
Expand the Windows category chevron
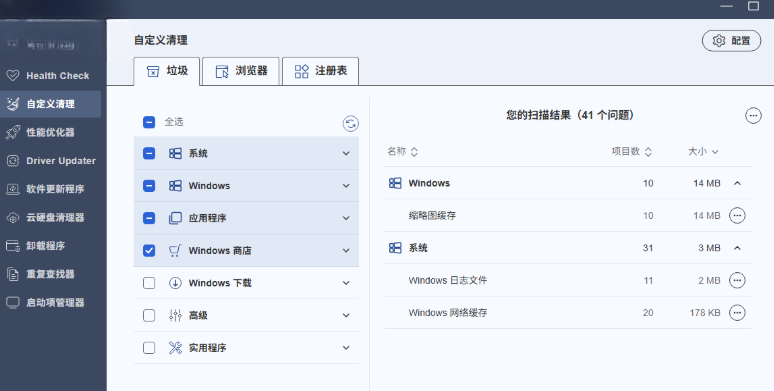(x=346, y=186)
